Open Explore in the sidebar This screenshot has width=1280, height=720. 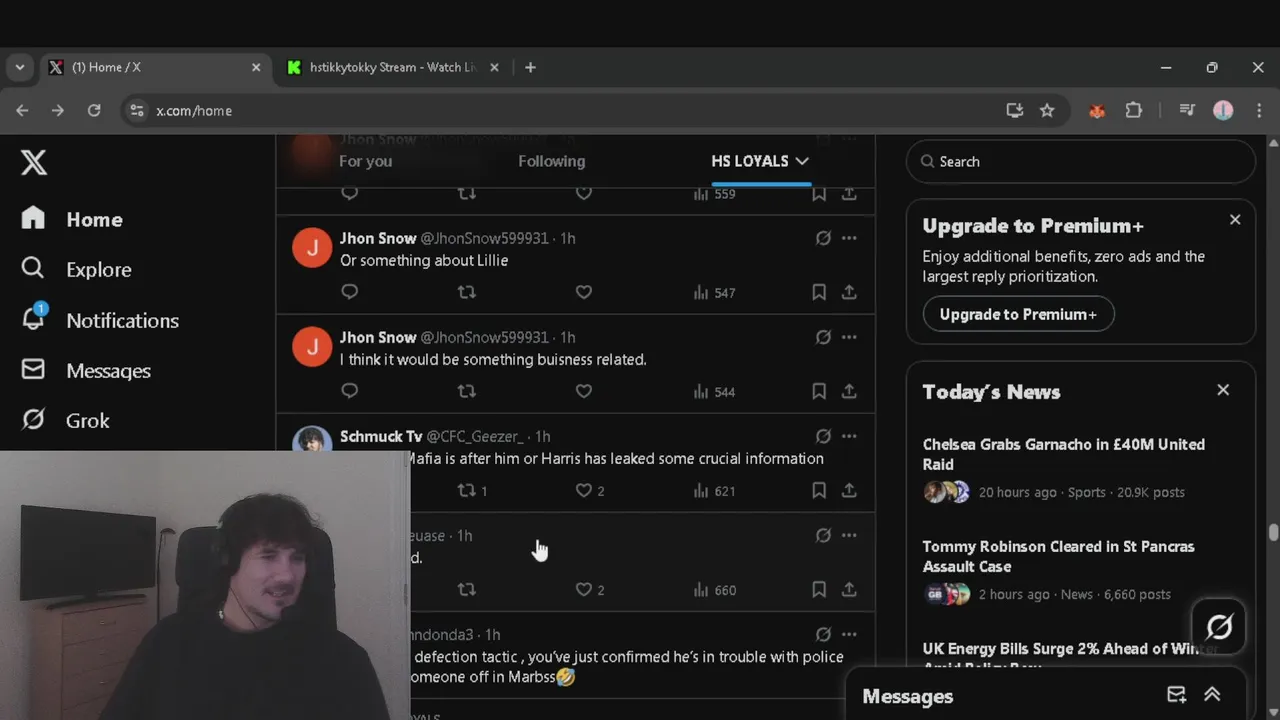pos(77,269)
